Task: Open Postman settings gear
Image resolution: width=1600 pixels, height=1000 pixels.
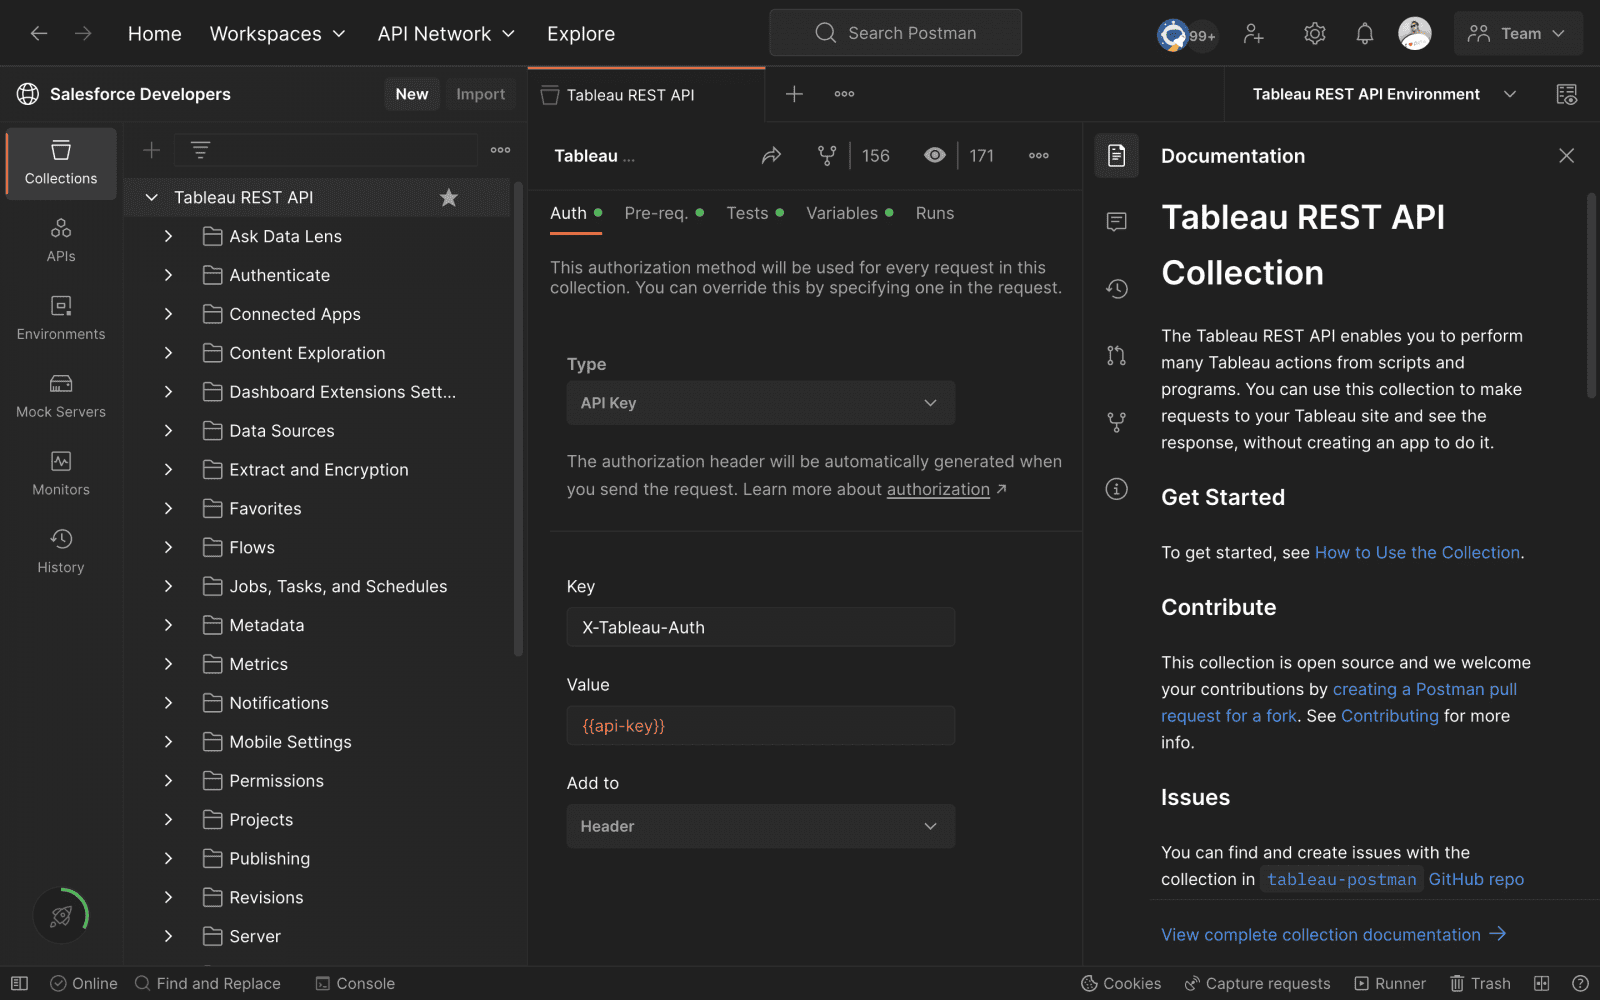Action: click(1315, 34)
